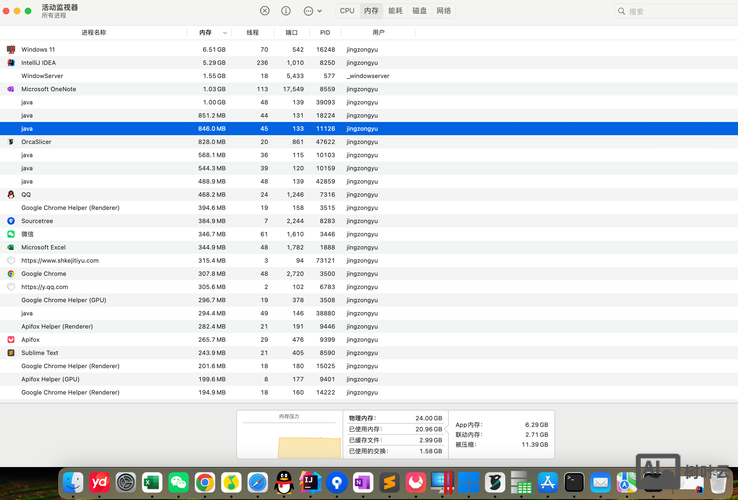
Task: Click the Sublime Text process icon
Action: tap(11, 353)
